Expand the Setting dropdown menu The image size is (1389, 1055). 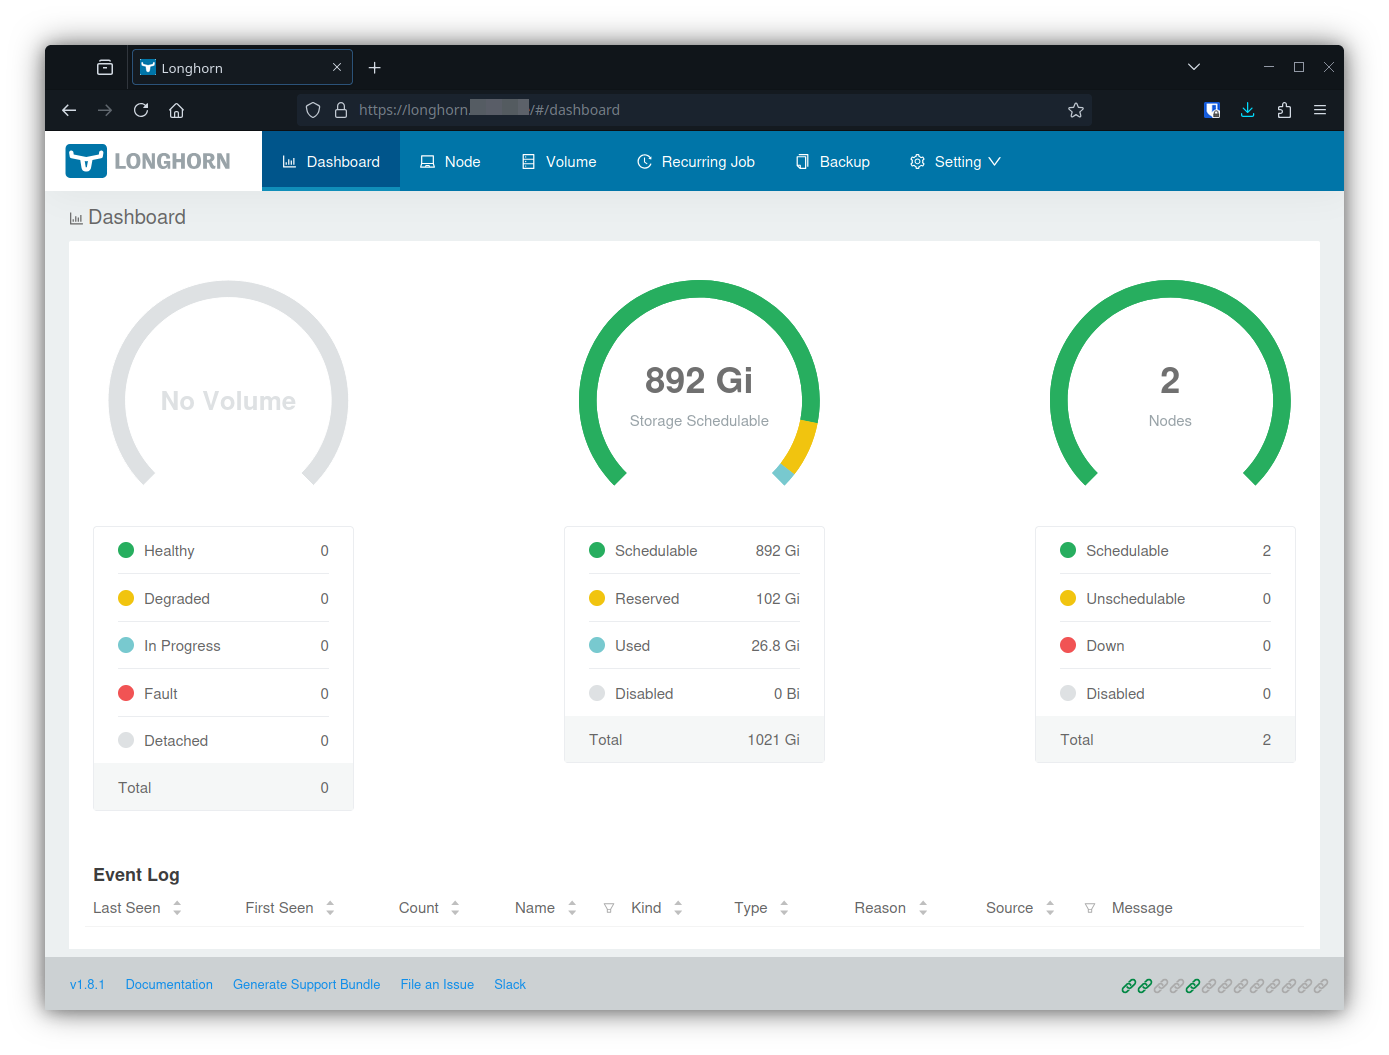[955, 162]
